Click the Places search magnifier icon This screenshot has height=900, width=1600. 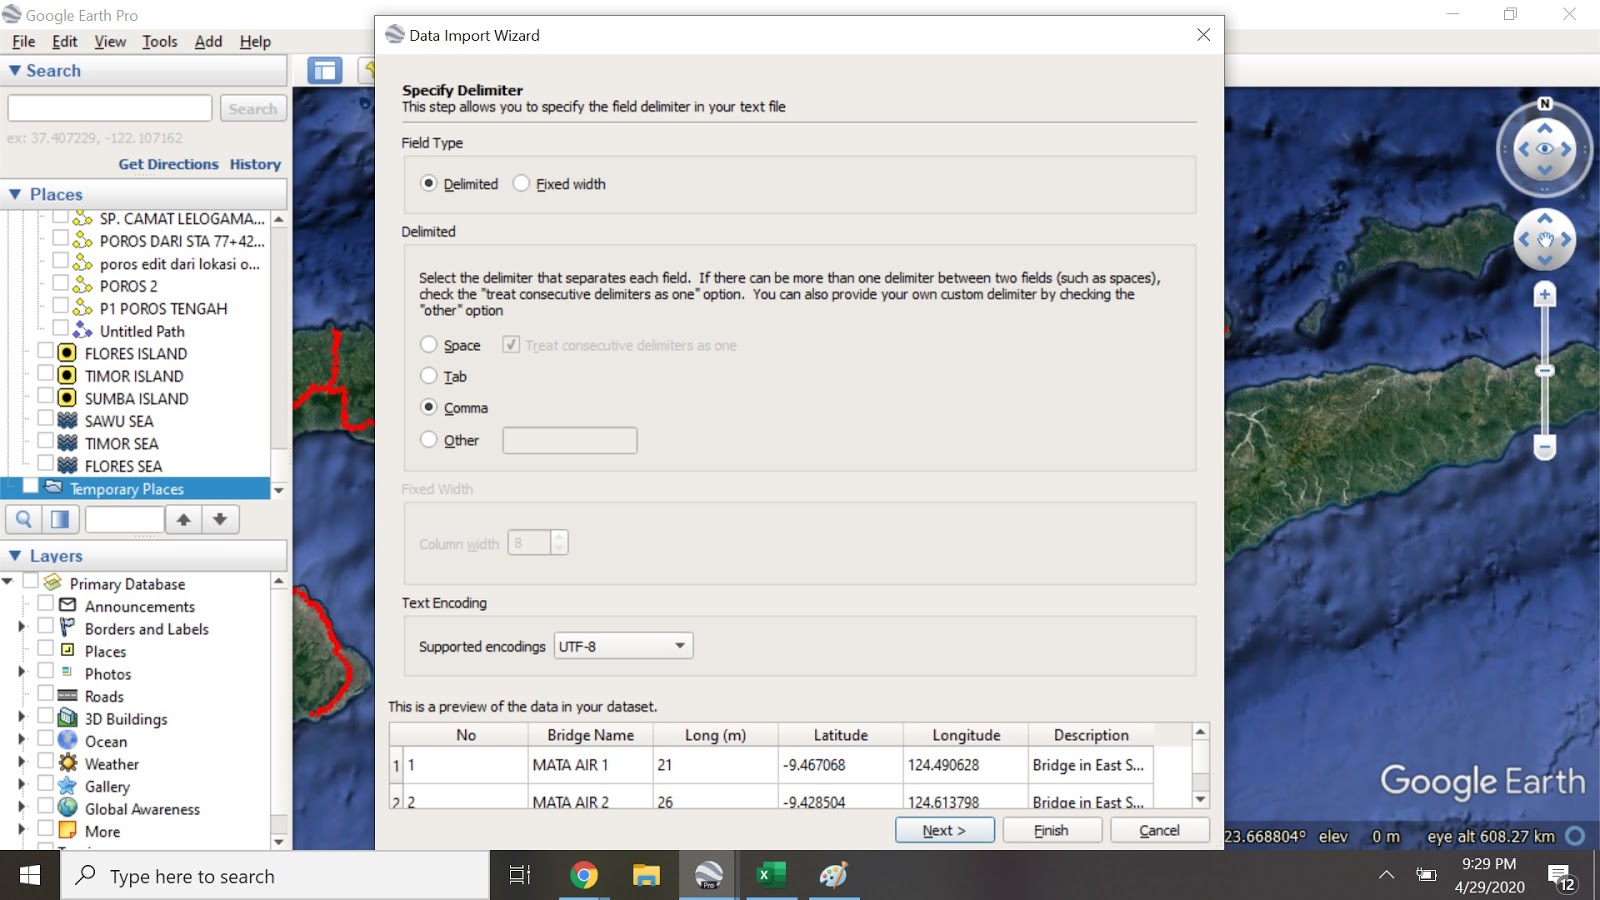24,519
